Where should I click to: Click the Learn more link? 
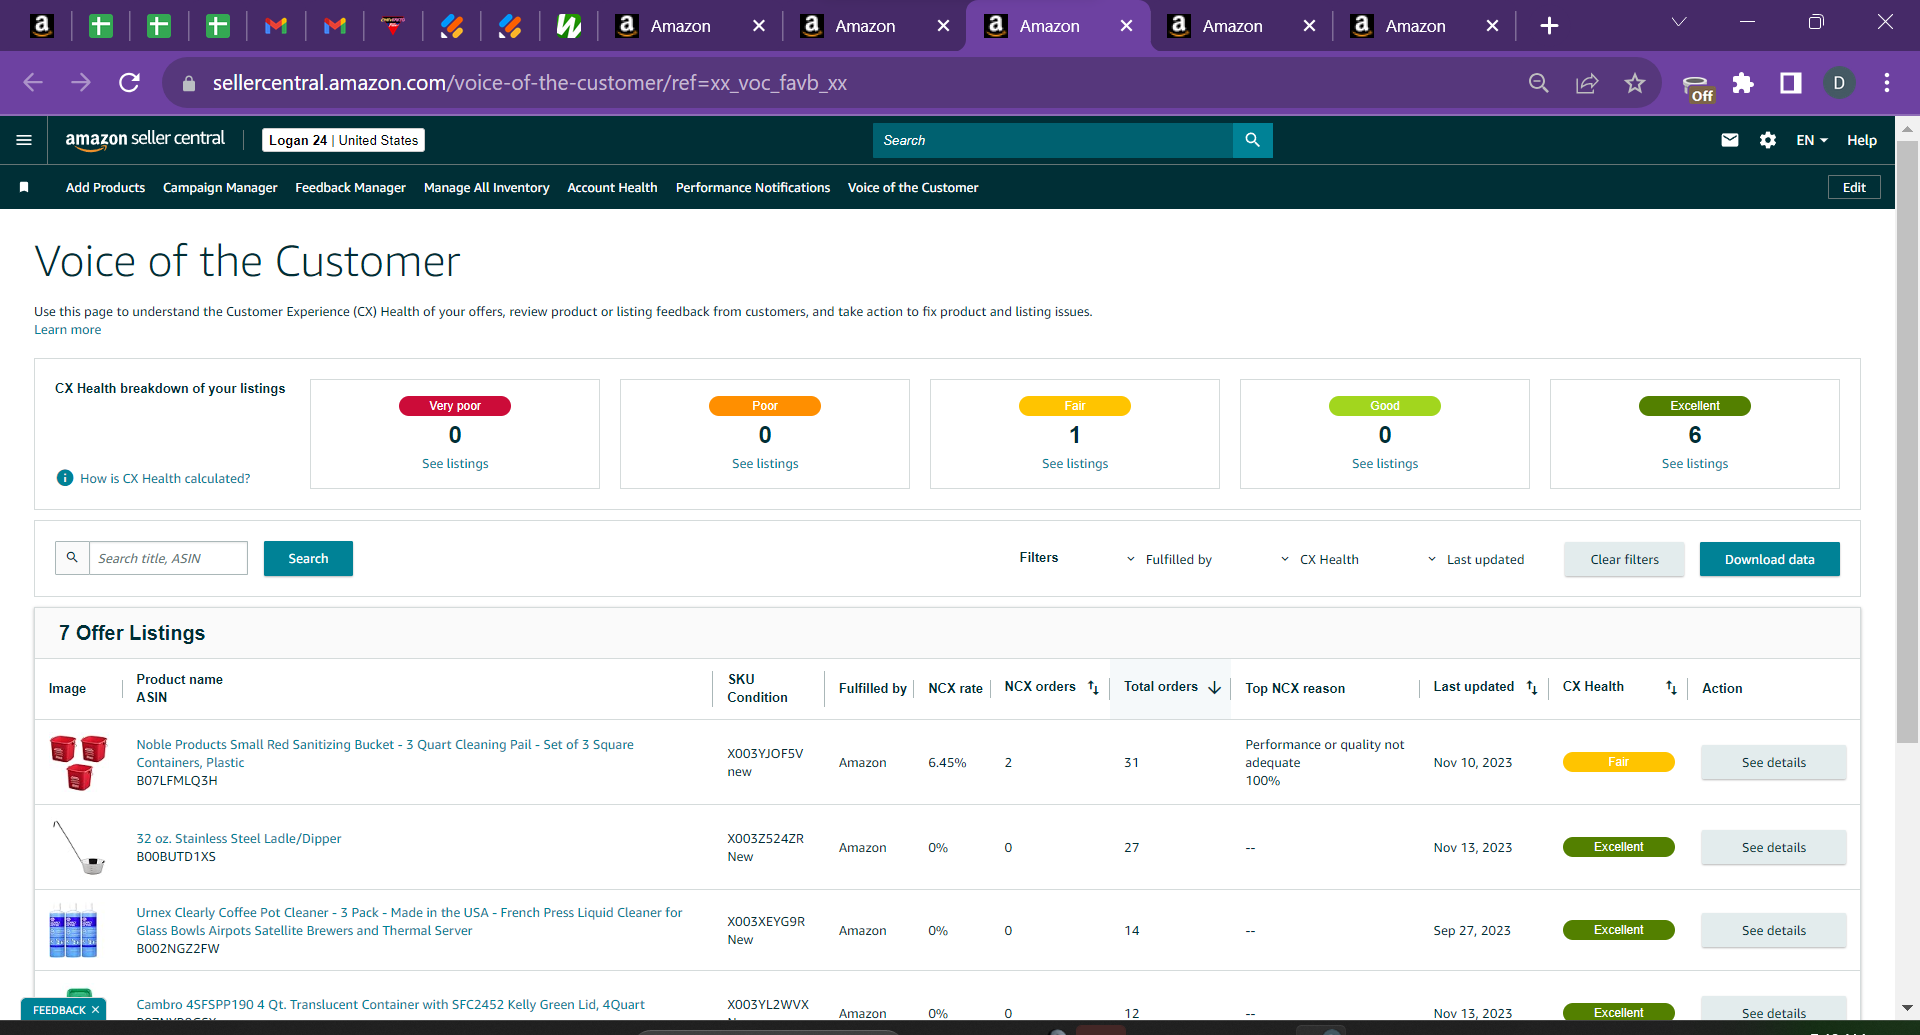pos(67,330)
